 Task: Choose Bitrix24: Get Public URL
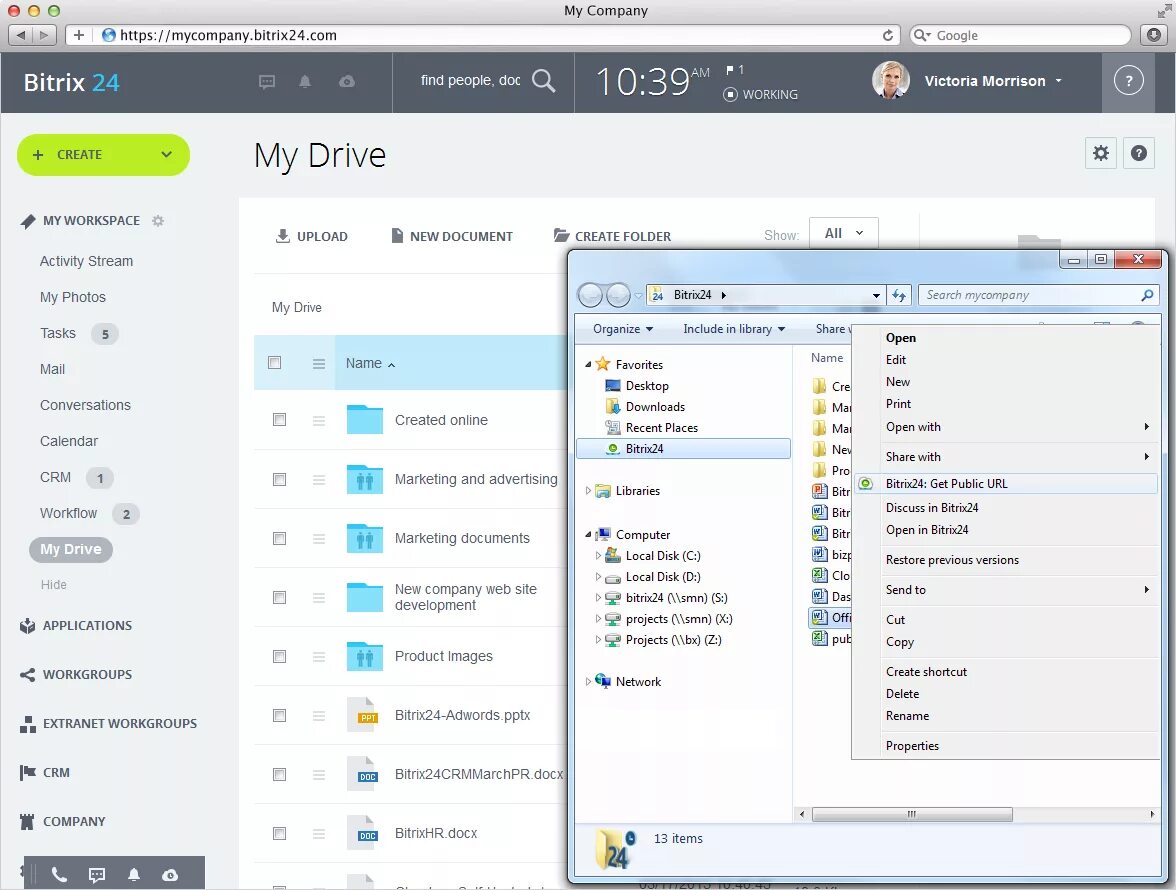tap(1006, 484)
